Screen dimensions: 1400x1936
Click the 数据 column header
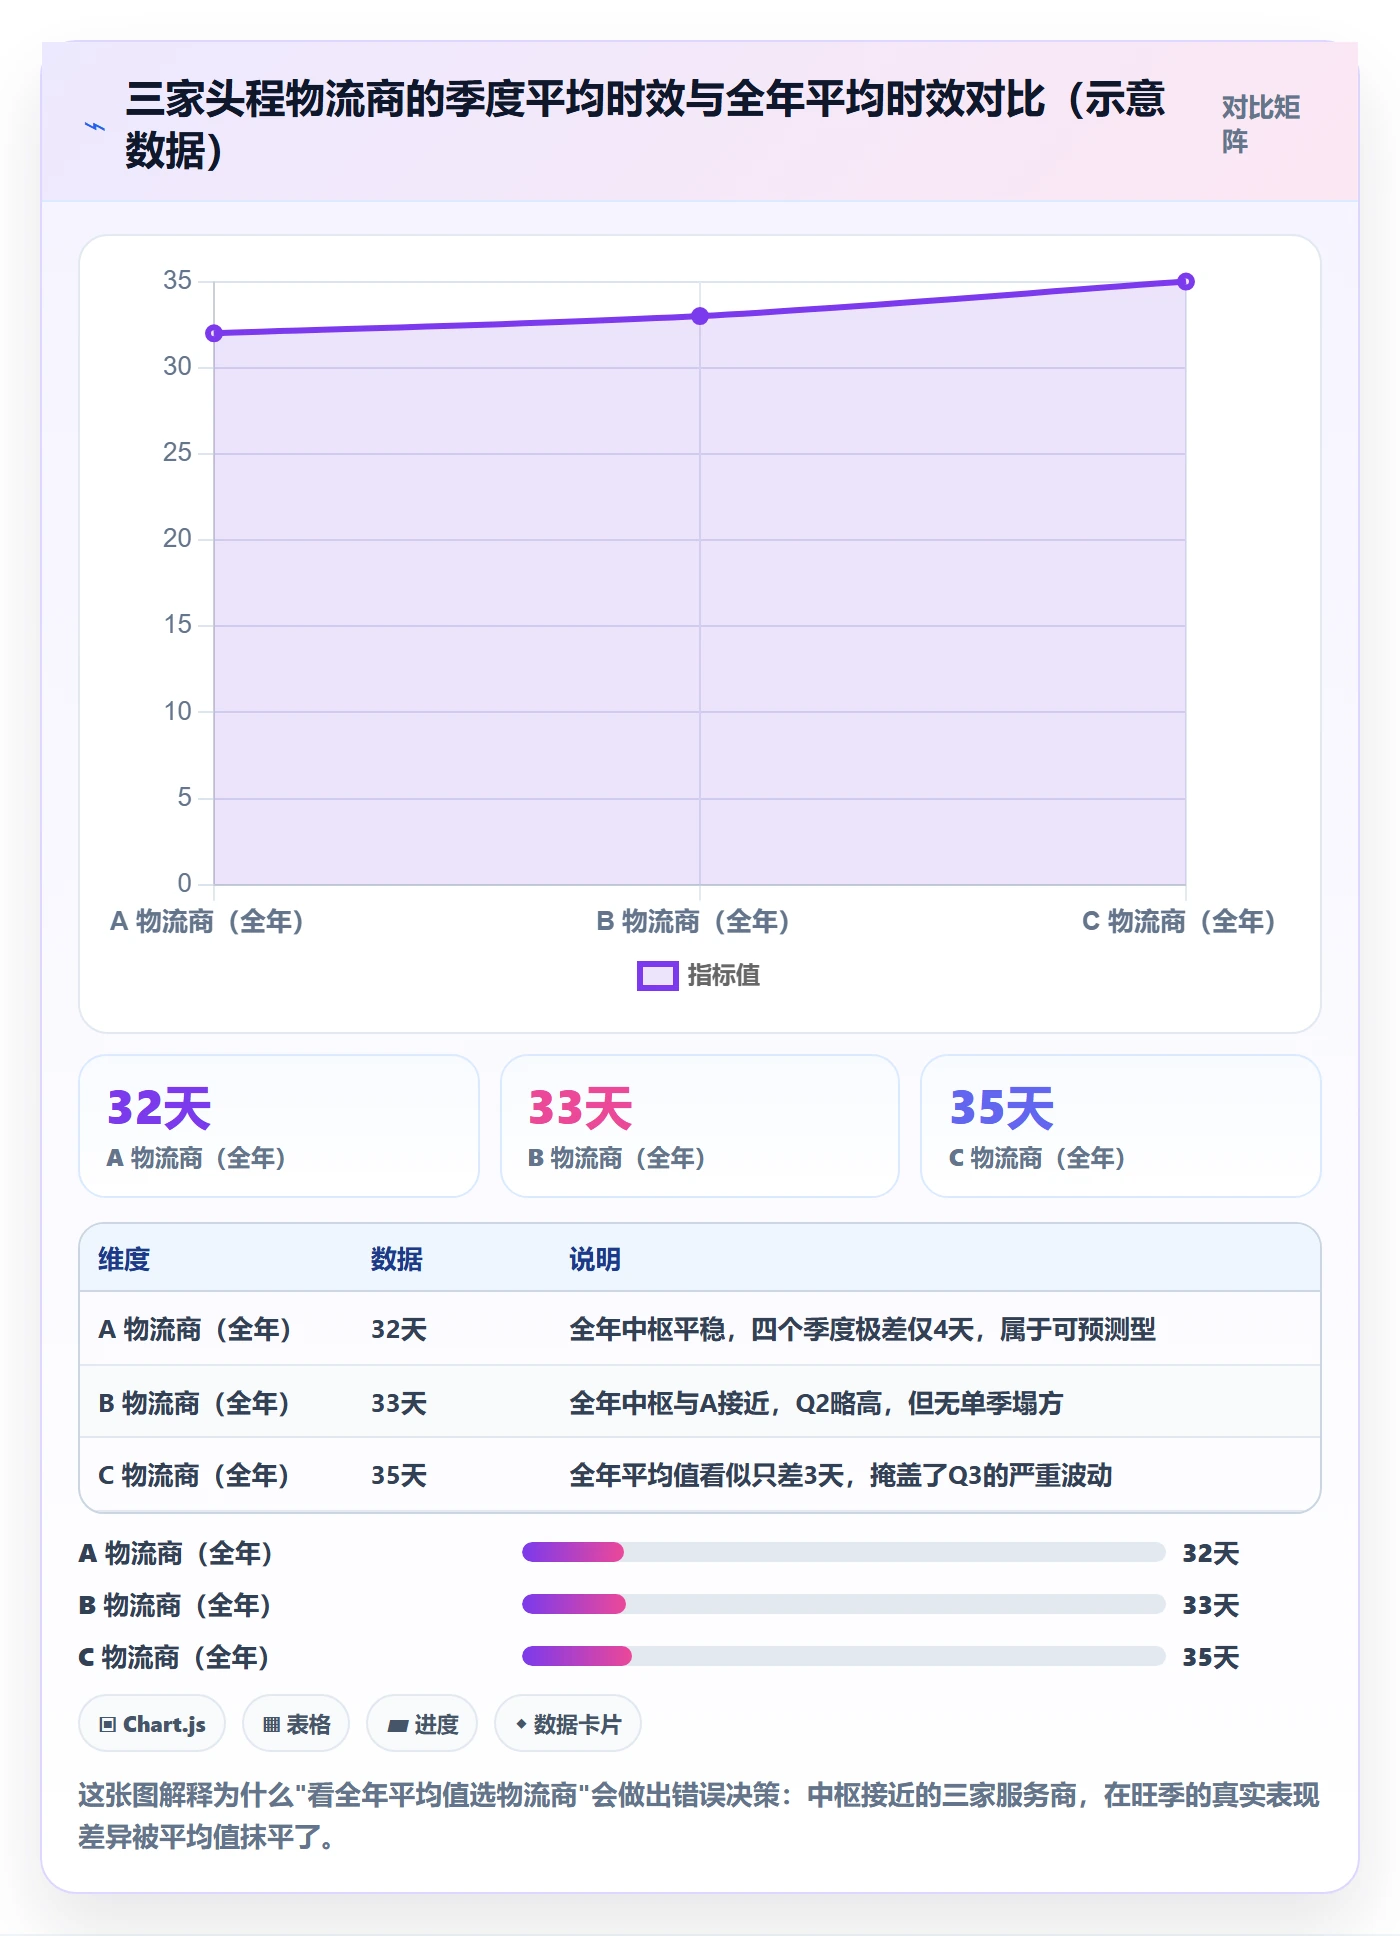click(x=397, y=1259)
